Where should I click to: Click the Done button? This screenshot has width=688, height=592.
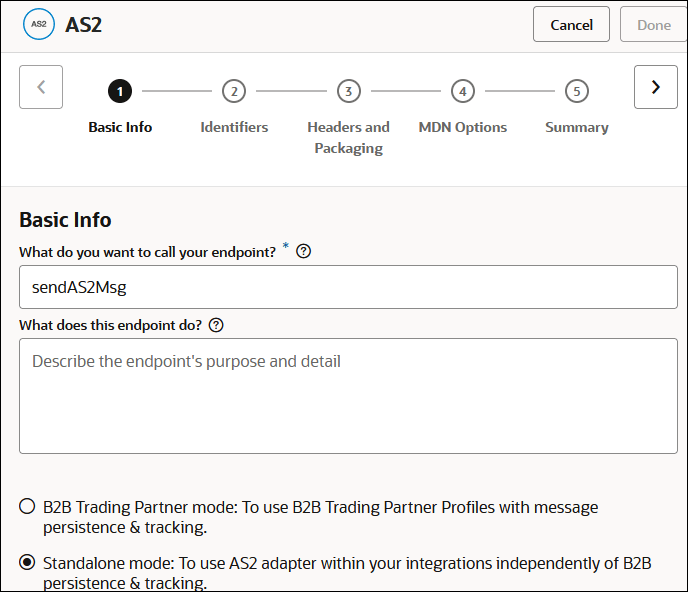(654, 25)
